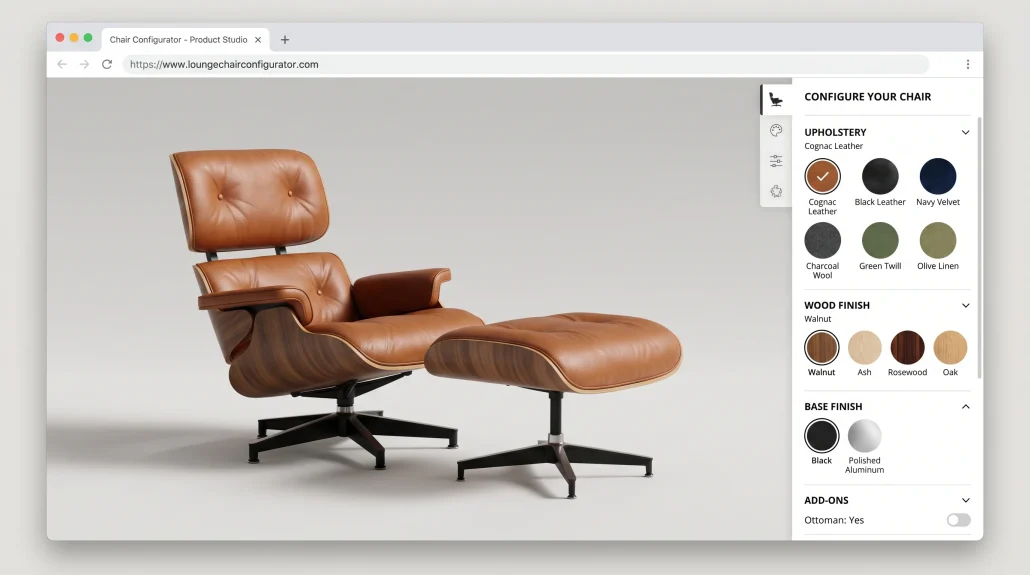Pick the Polished Aluminum base finish swatch
Screen dimensions: 1030x575
coord(864,436)
